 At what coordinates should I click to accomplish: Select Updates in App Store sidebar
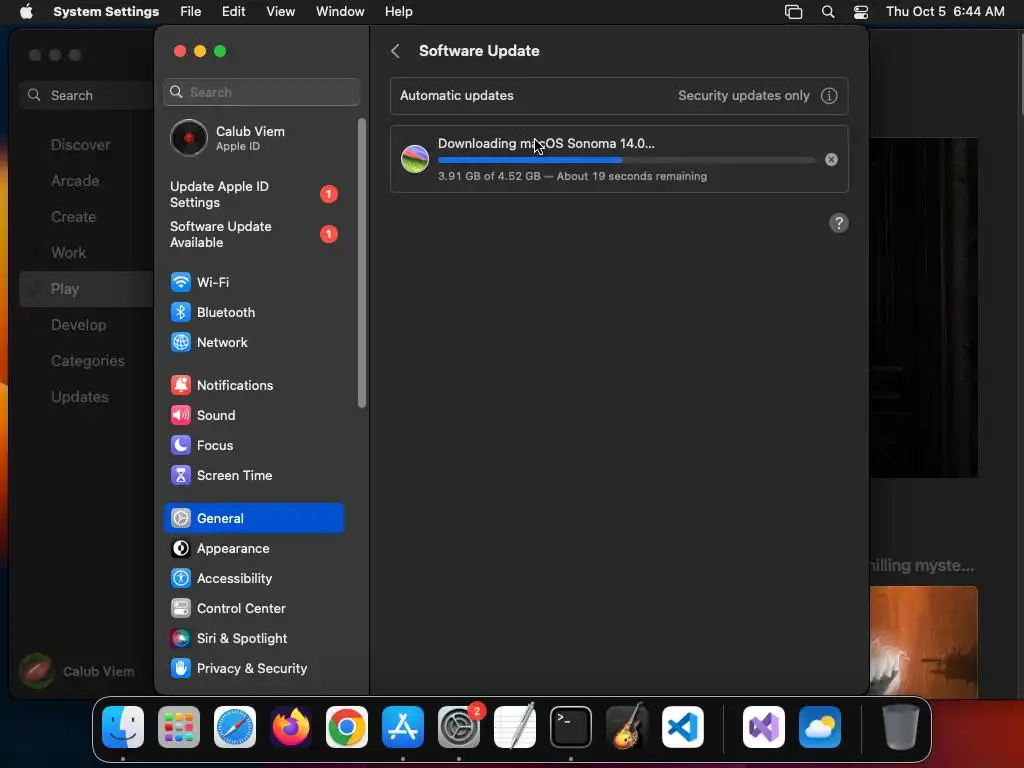pos(80,397)
